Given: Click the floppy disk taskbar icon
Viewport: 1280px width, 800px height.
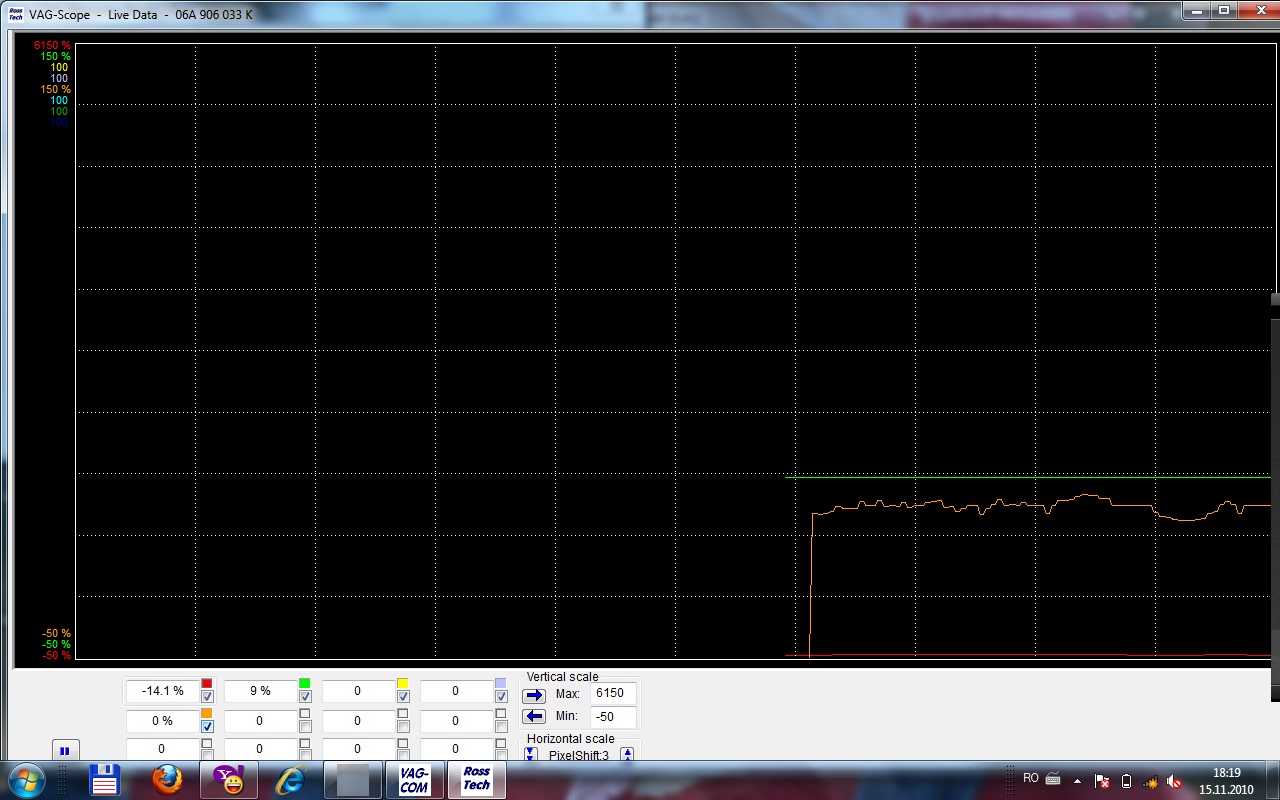Looking at the screenshot, I should tap(104, 780).
